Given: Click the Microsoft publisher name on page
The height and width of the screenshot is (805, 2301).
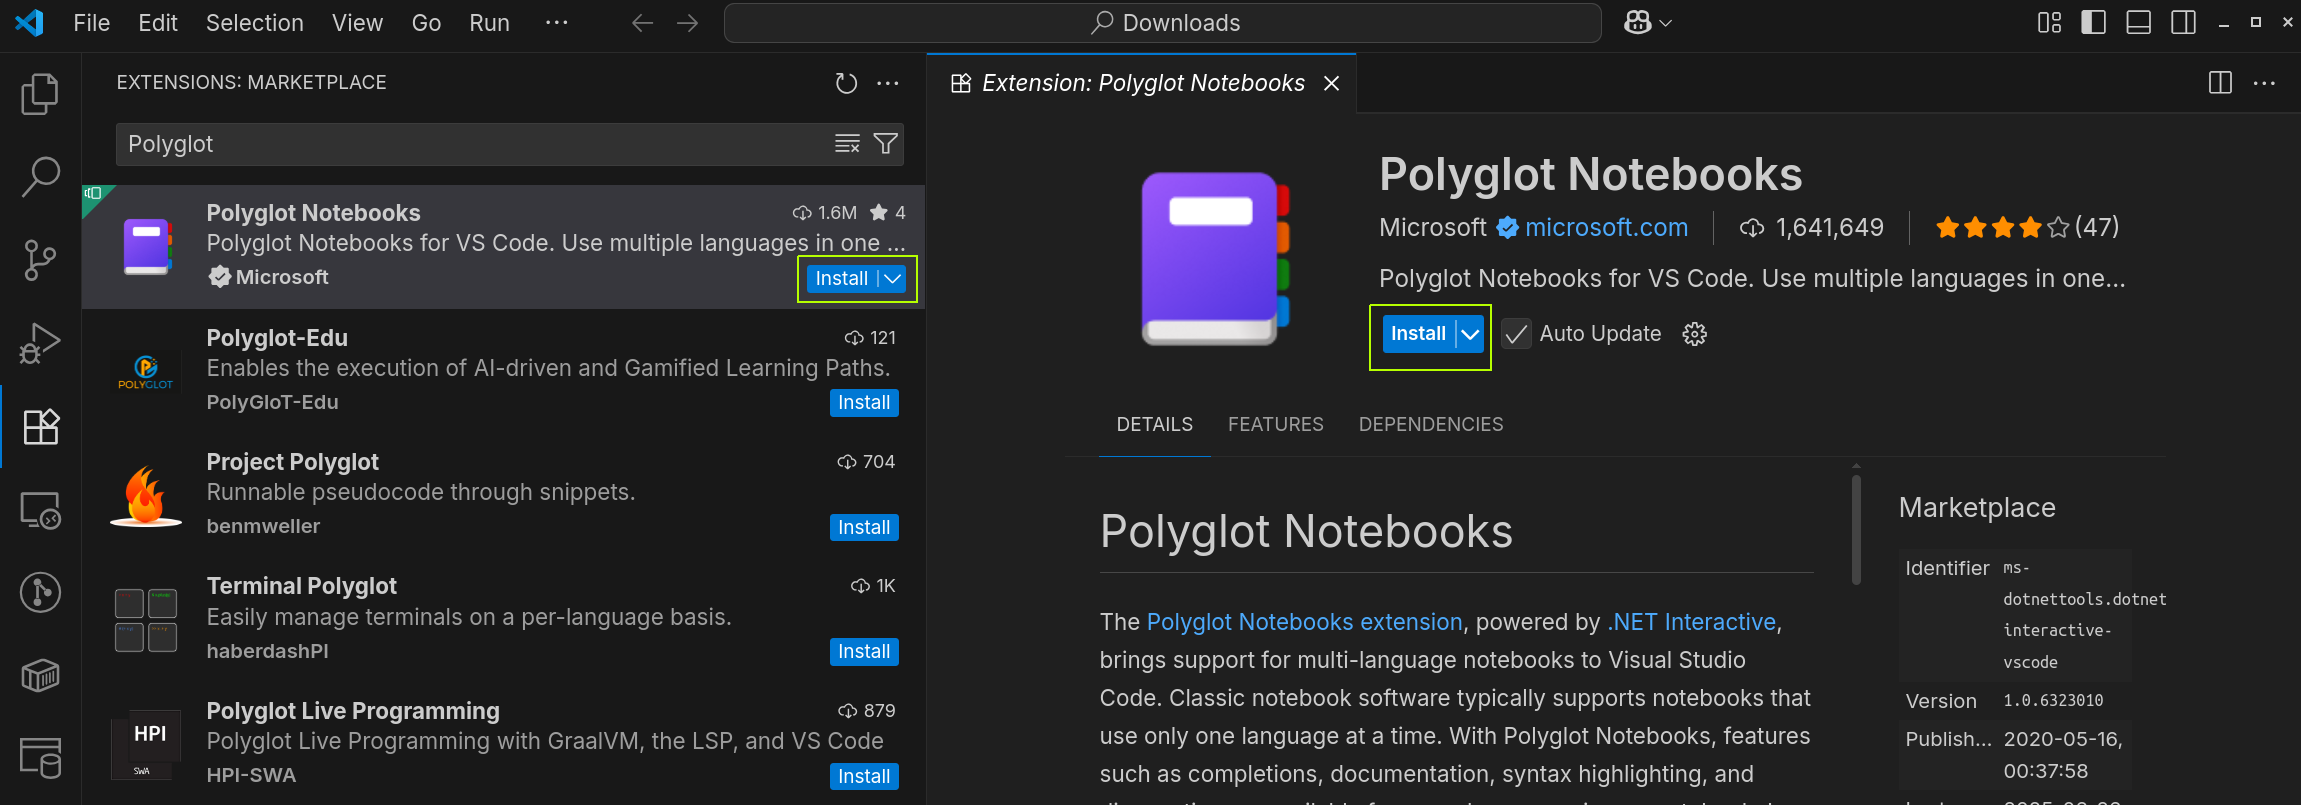Looking at the screenshot, I should (x=1432, y=228).
